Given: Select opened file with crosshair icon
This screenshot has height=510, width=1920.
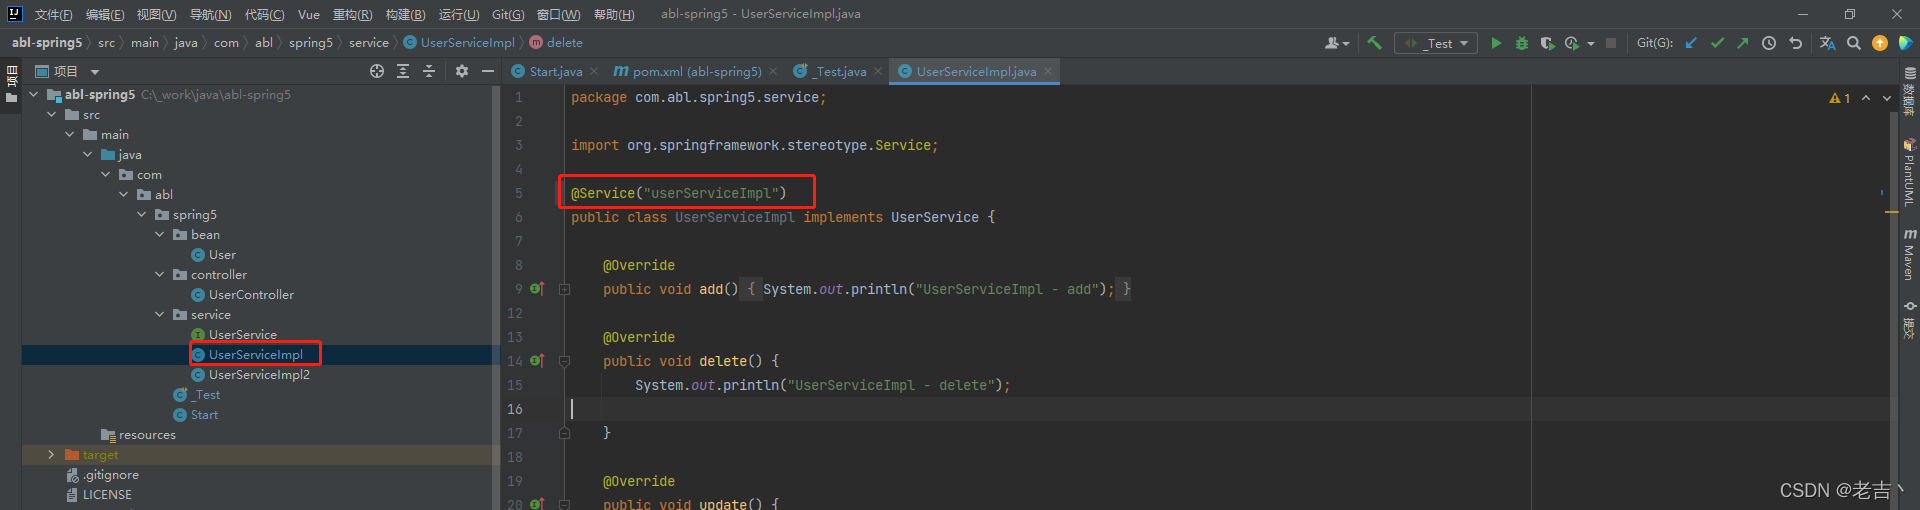Looking at the screenshot, I should (x=377, y=71).
